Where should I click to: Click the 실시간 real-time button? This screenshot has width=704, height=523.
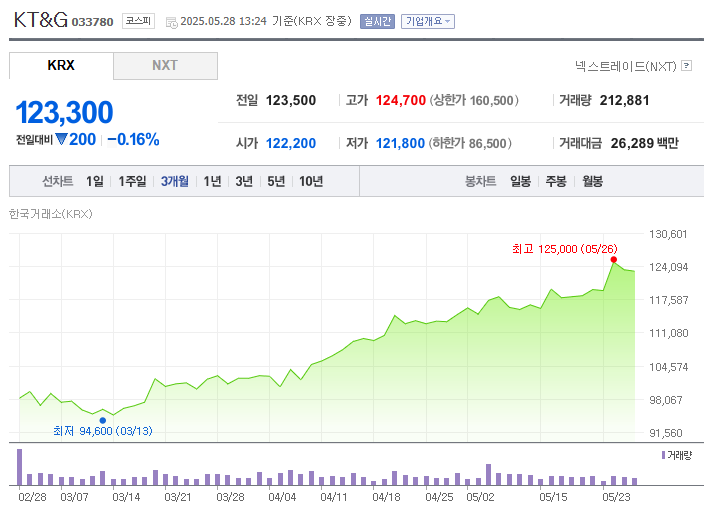[377, 21]
